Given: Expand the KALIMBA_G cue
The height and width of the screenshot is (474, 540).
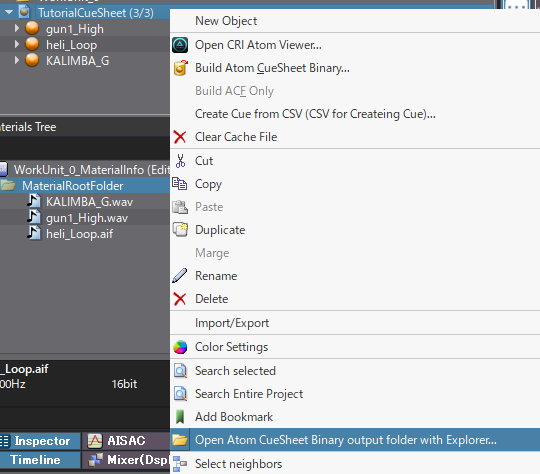Looking at the screenshot, I should click(x=17, y=60).
